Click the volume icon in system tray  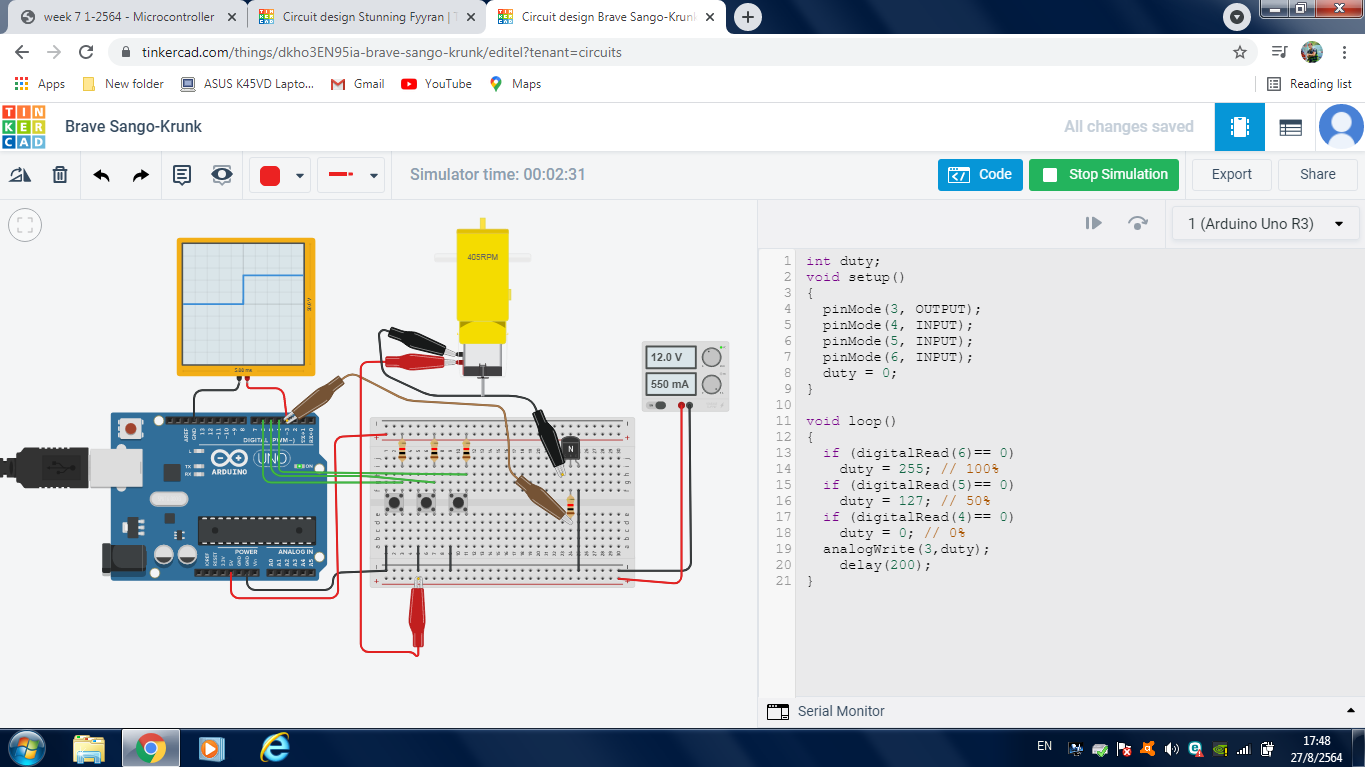[x=1171, y=748]
